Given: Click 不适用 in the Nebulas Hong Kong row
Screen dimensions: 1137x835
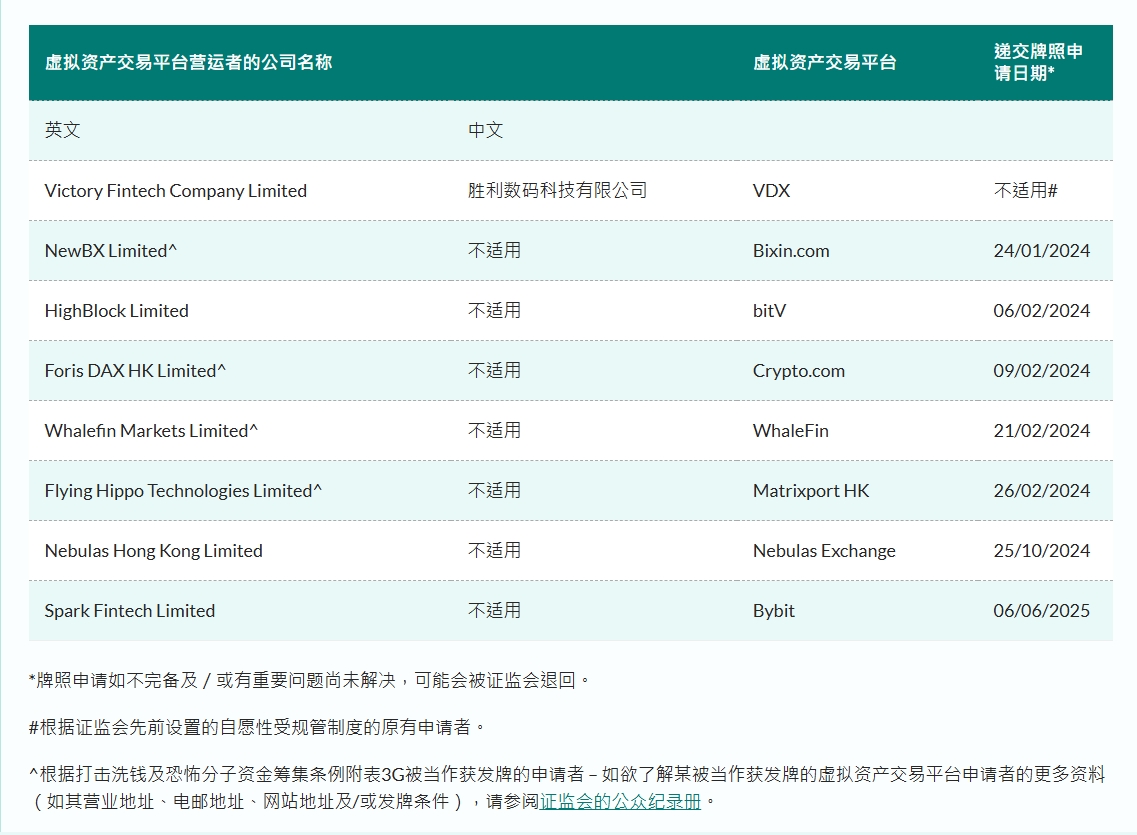Looking at the screenshot, I should (x=495, y=551).
